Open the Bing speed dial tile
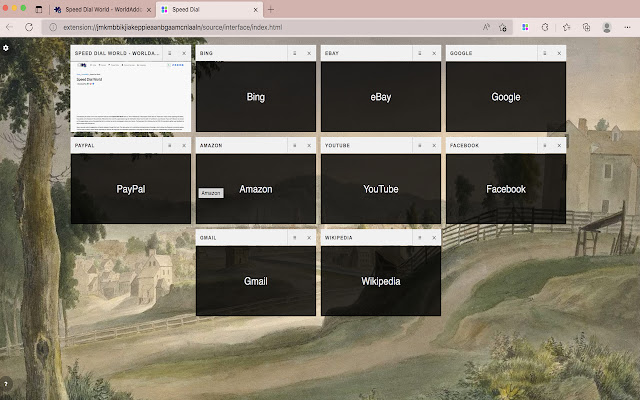This screenshot has width=640, height=400. (255, 97)
